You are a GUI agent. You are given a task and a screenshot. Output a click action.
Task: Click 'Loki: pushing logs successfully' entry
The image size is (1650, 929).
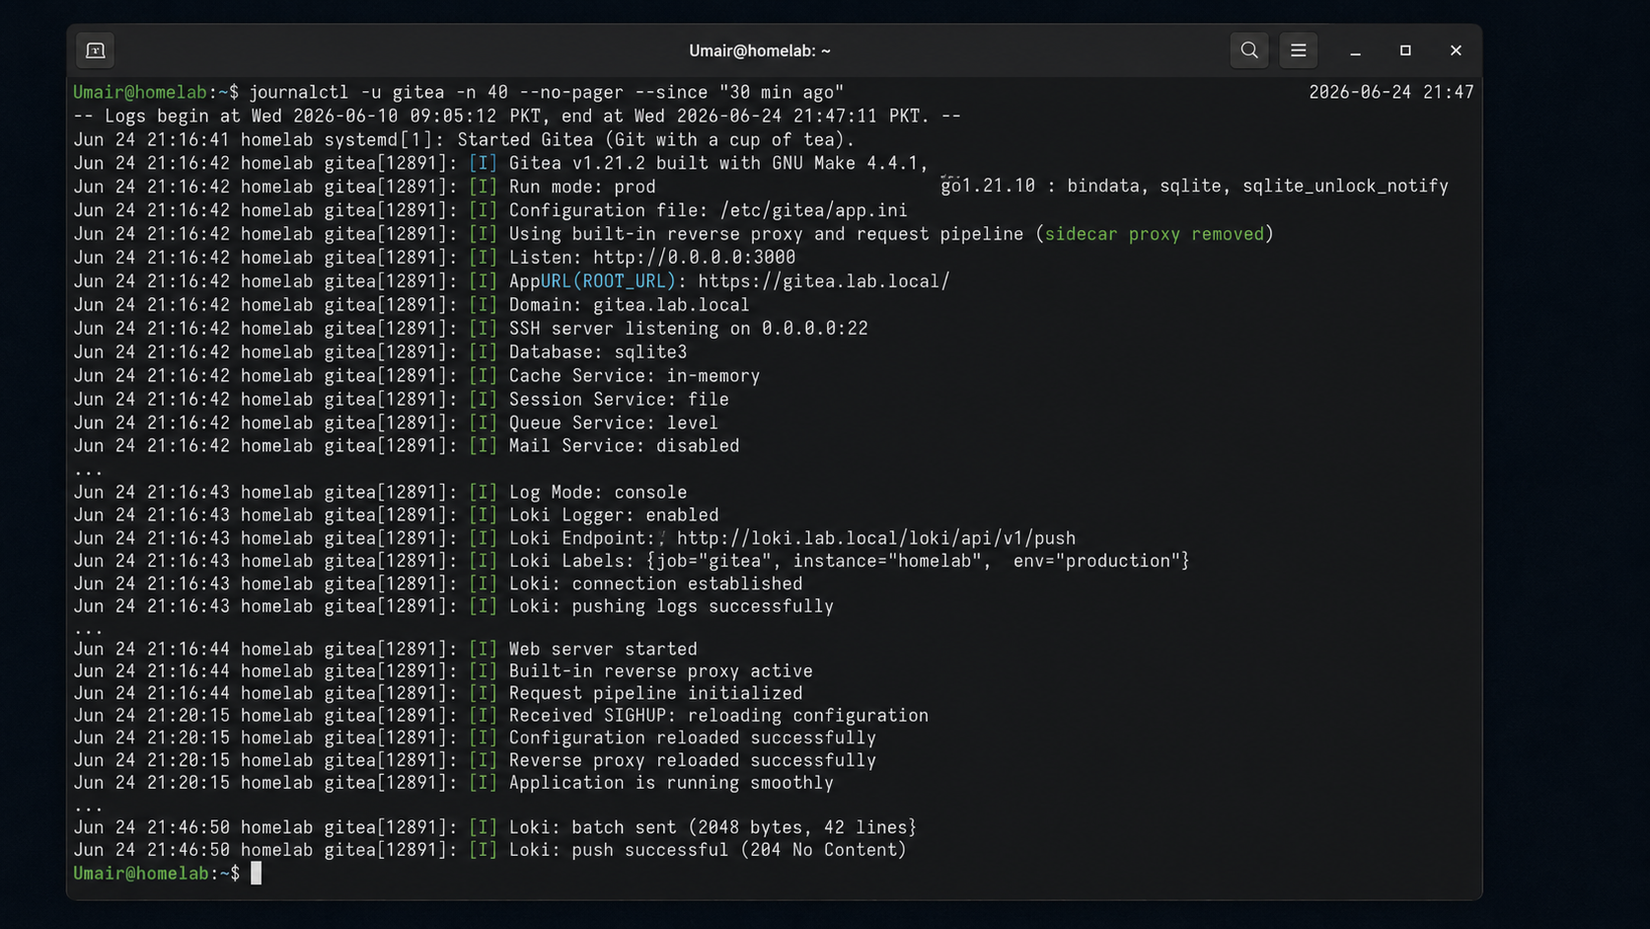click(671, 606)
